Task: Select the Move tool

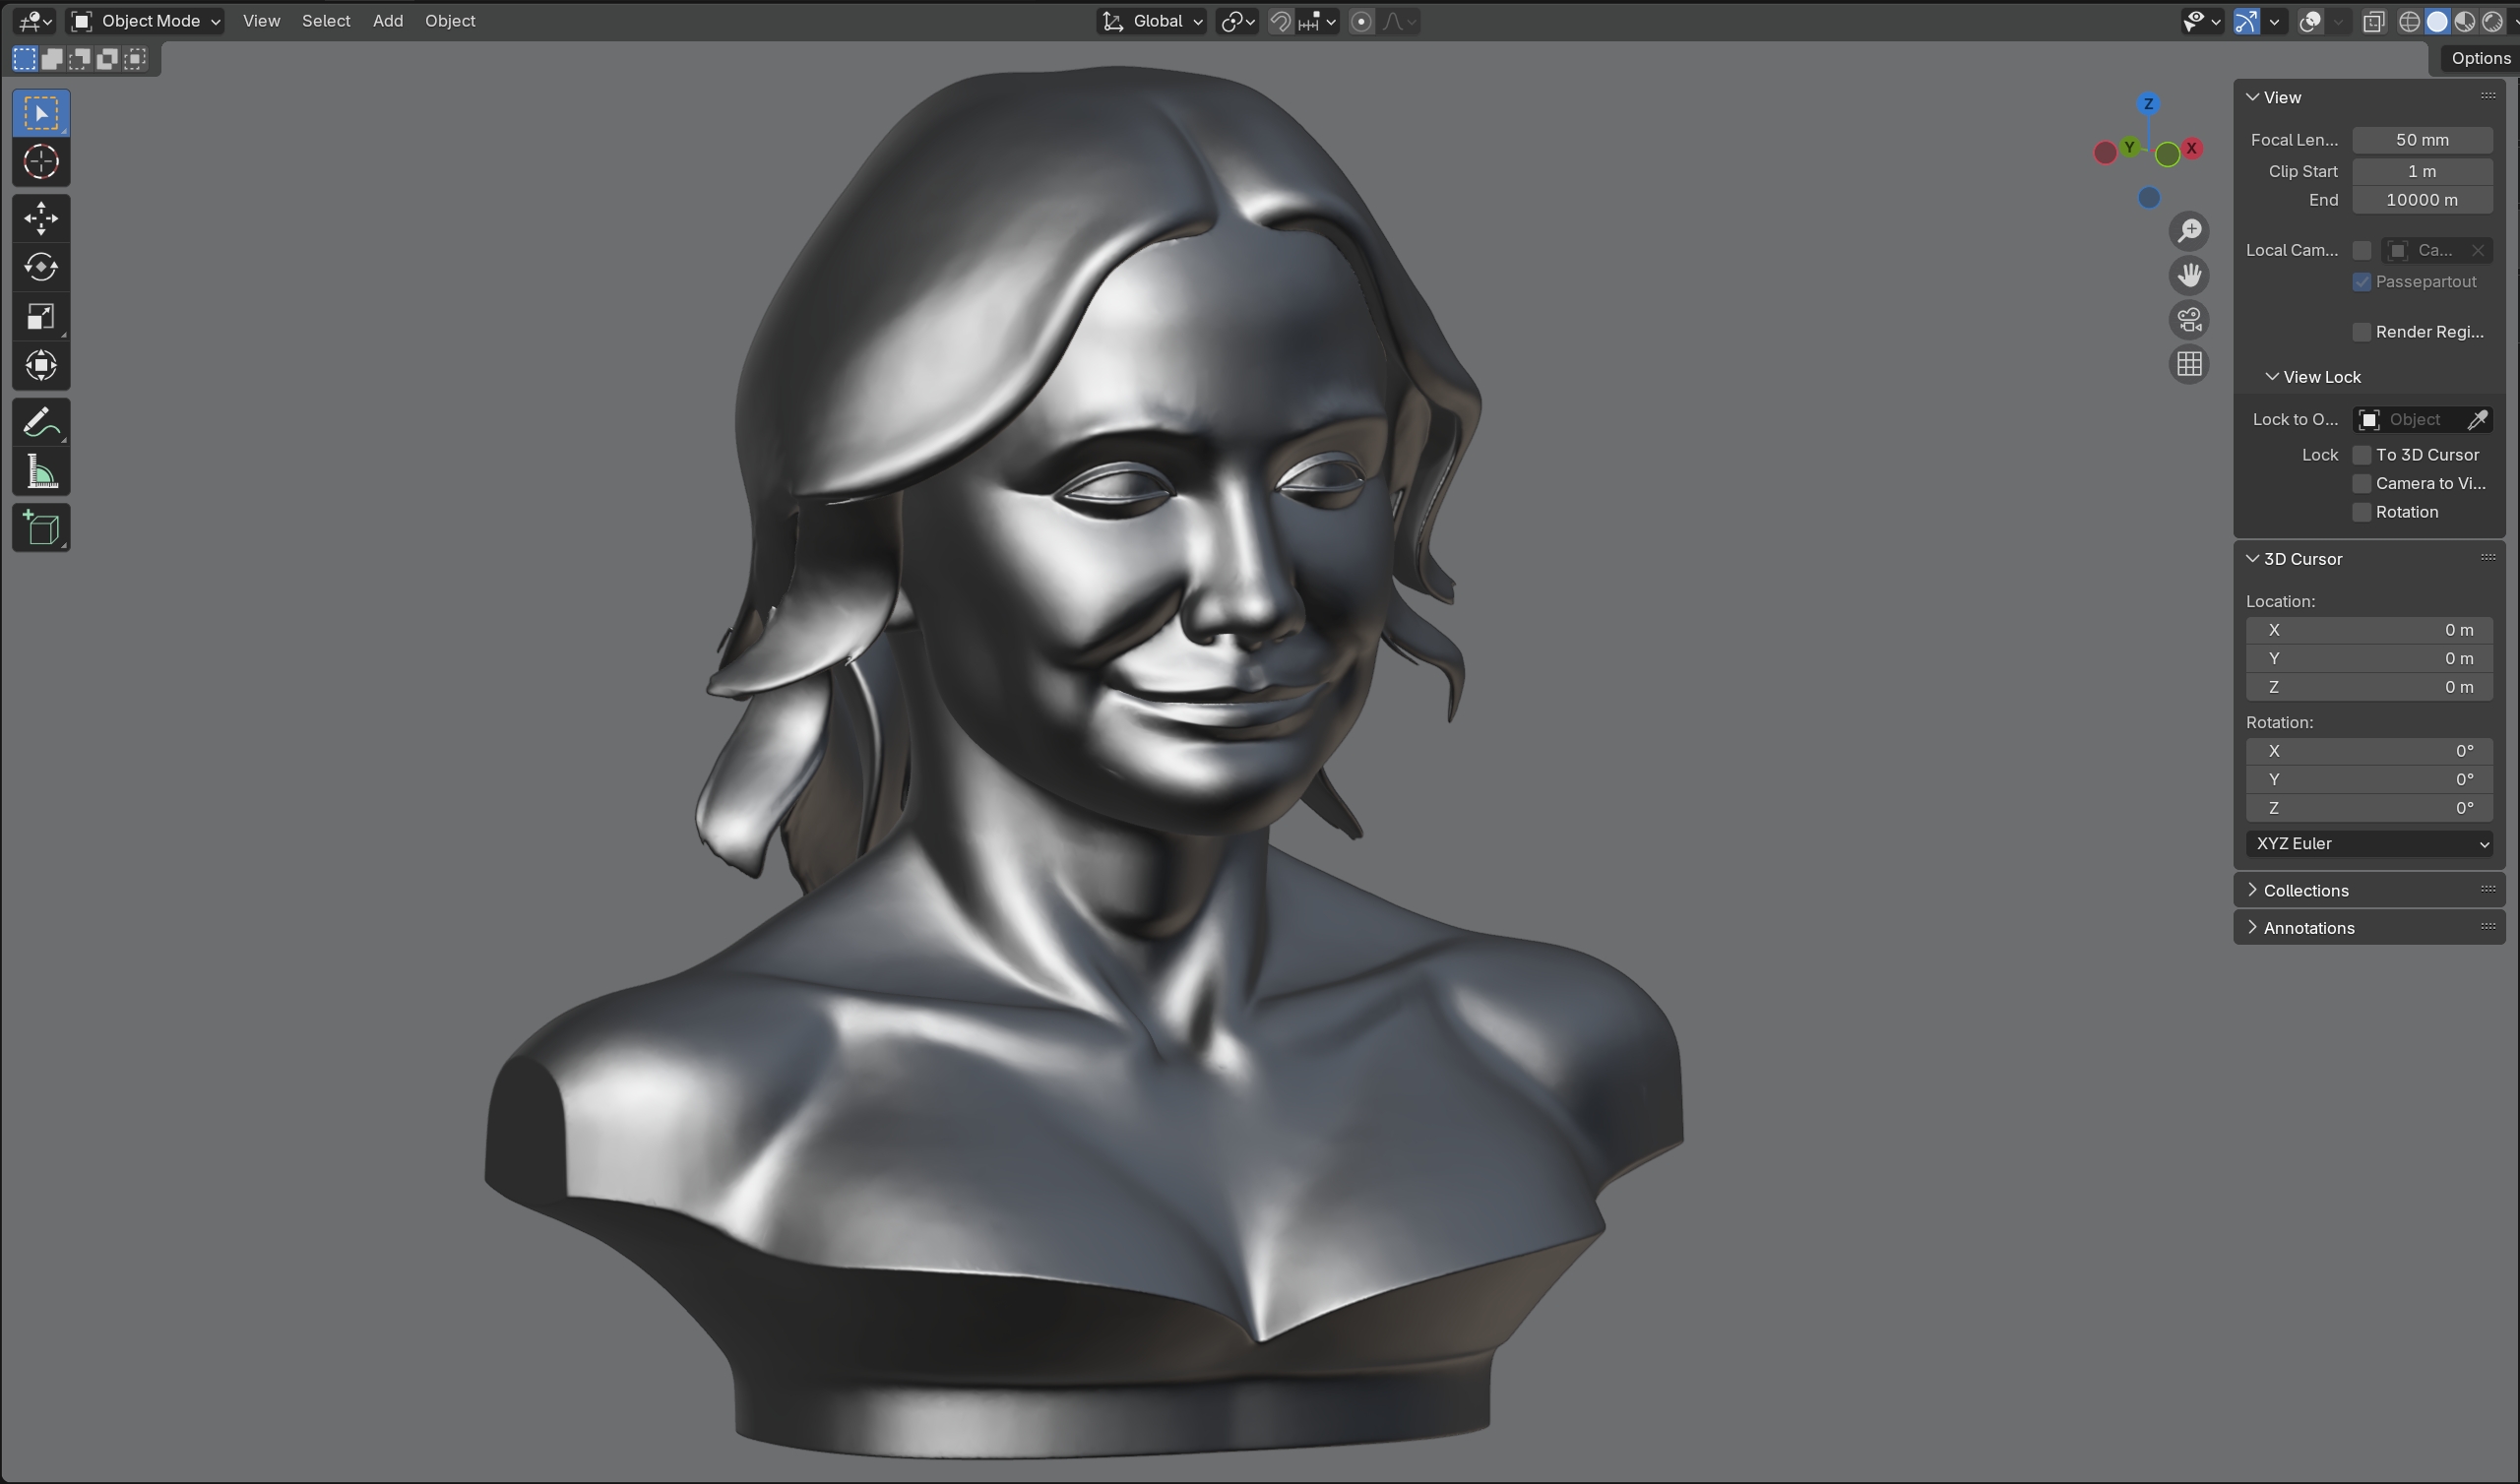Action: 41,218
